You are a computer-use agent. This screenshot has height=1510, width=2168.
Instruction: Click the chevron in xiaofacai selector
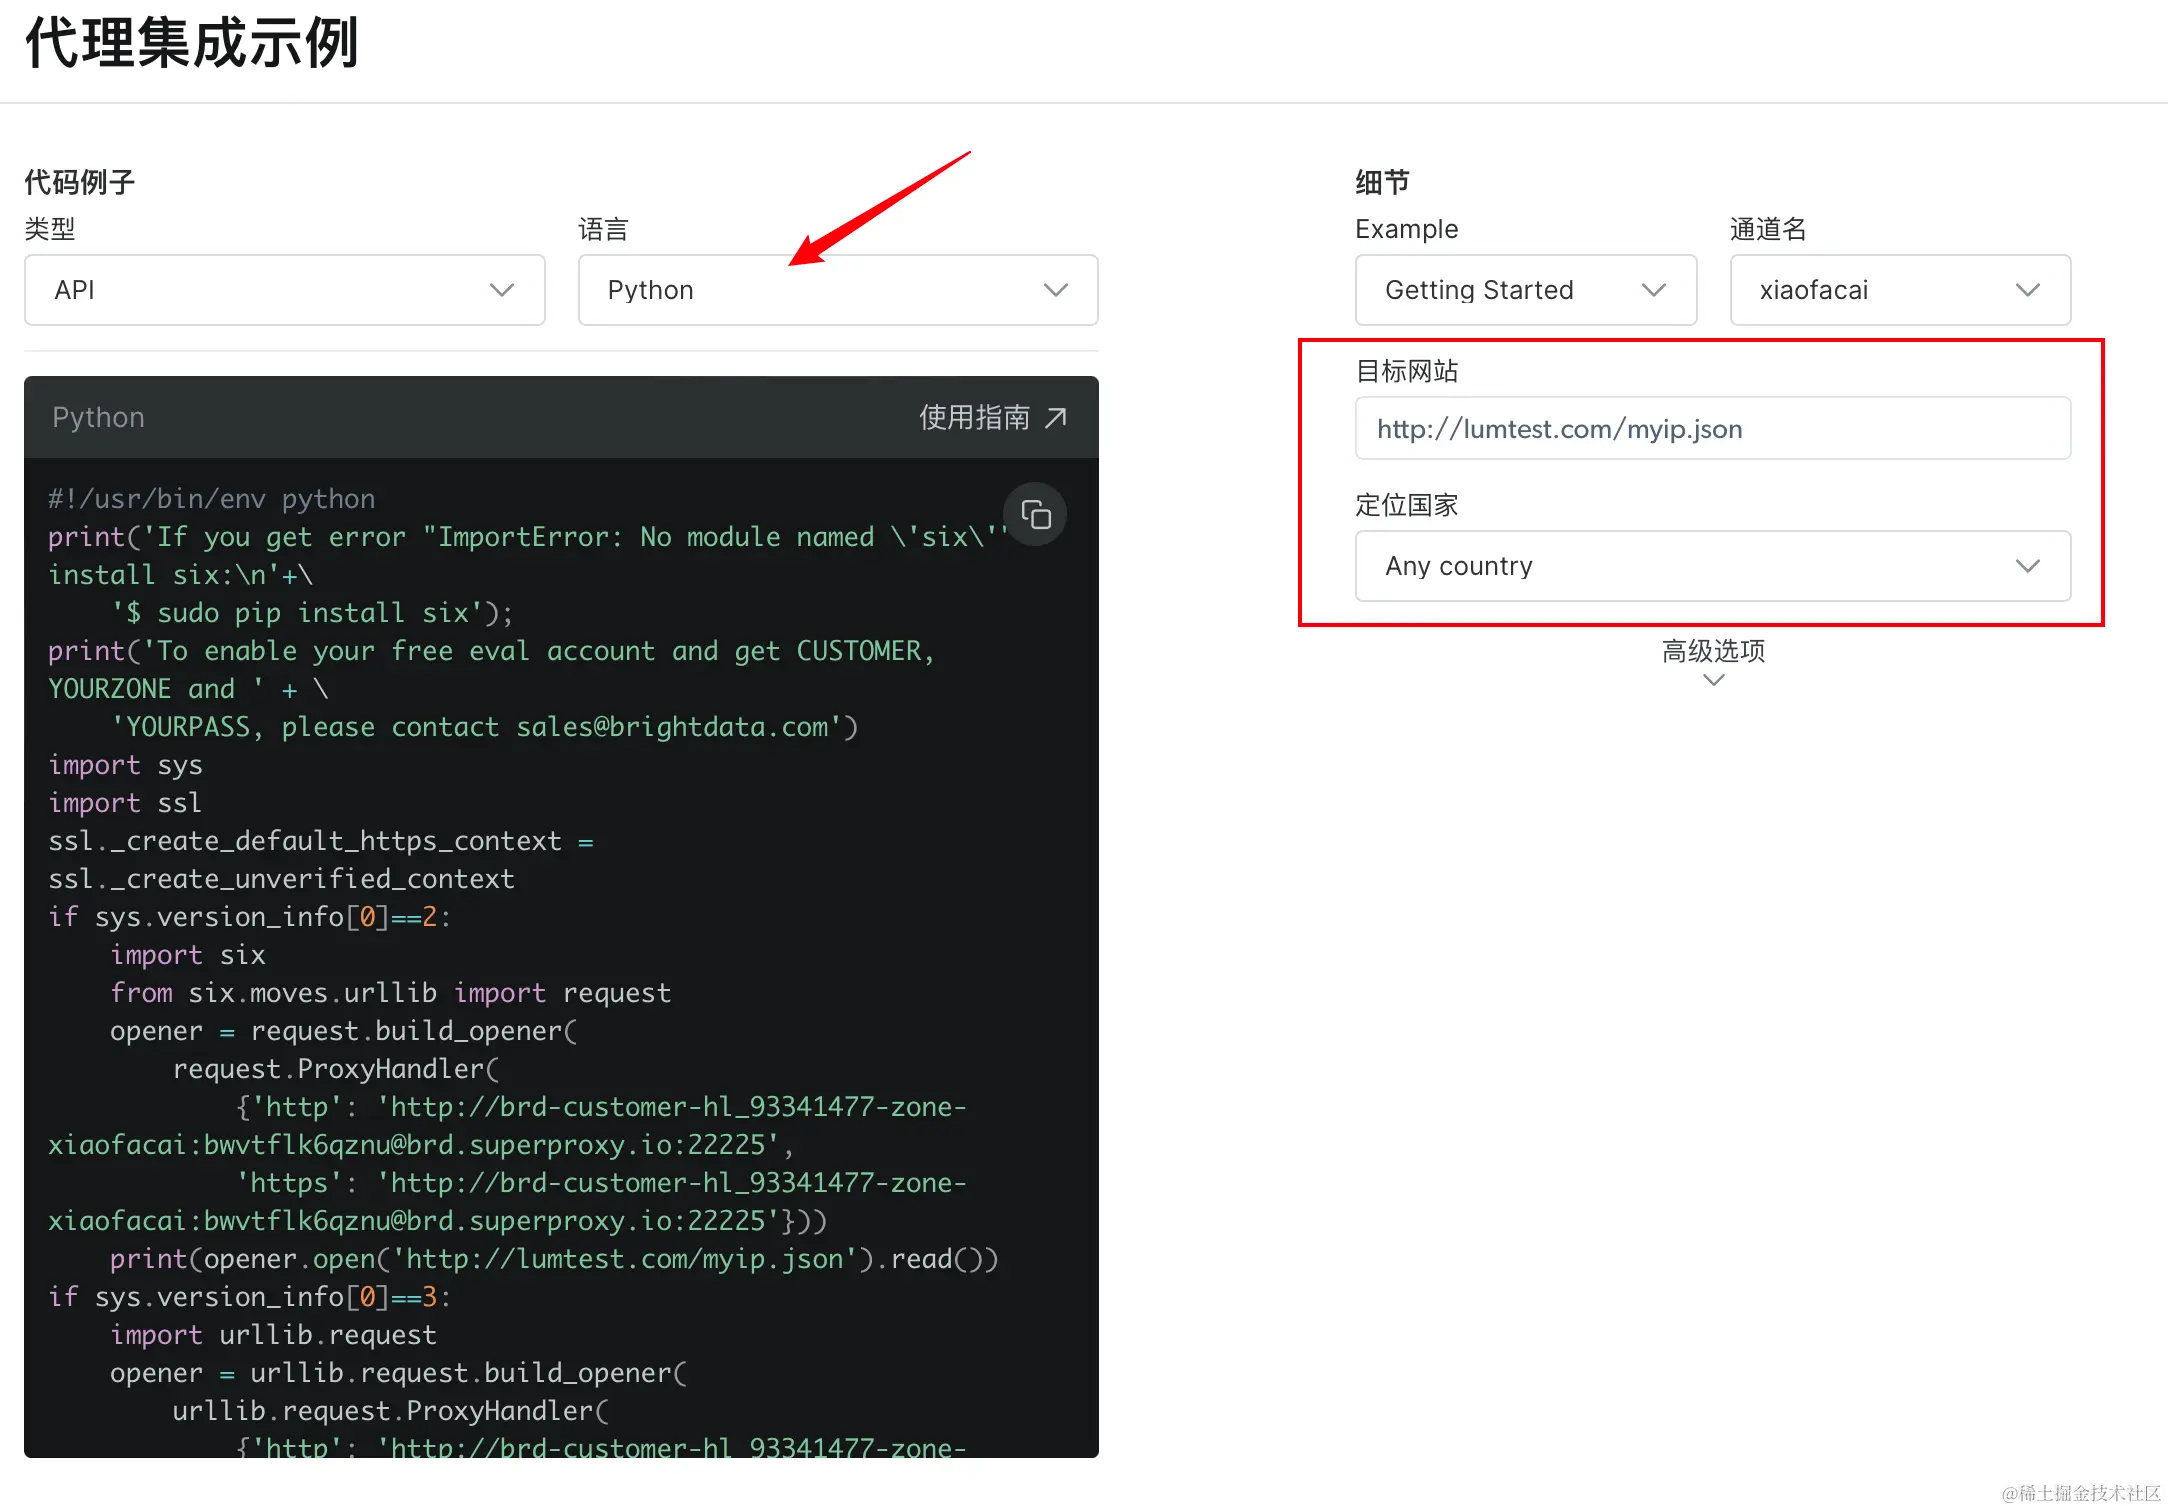coord(2028,290)
